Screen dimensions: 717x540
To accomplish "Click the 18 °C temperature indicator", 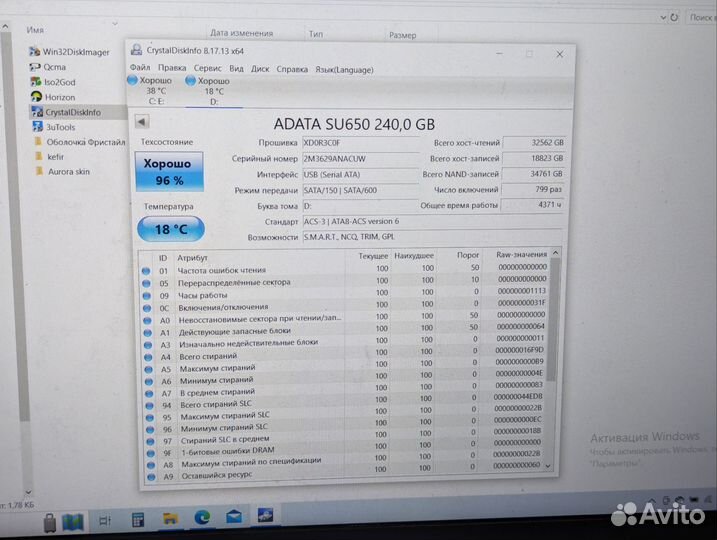I will 171,229.
